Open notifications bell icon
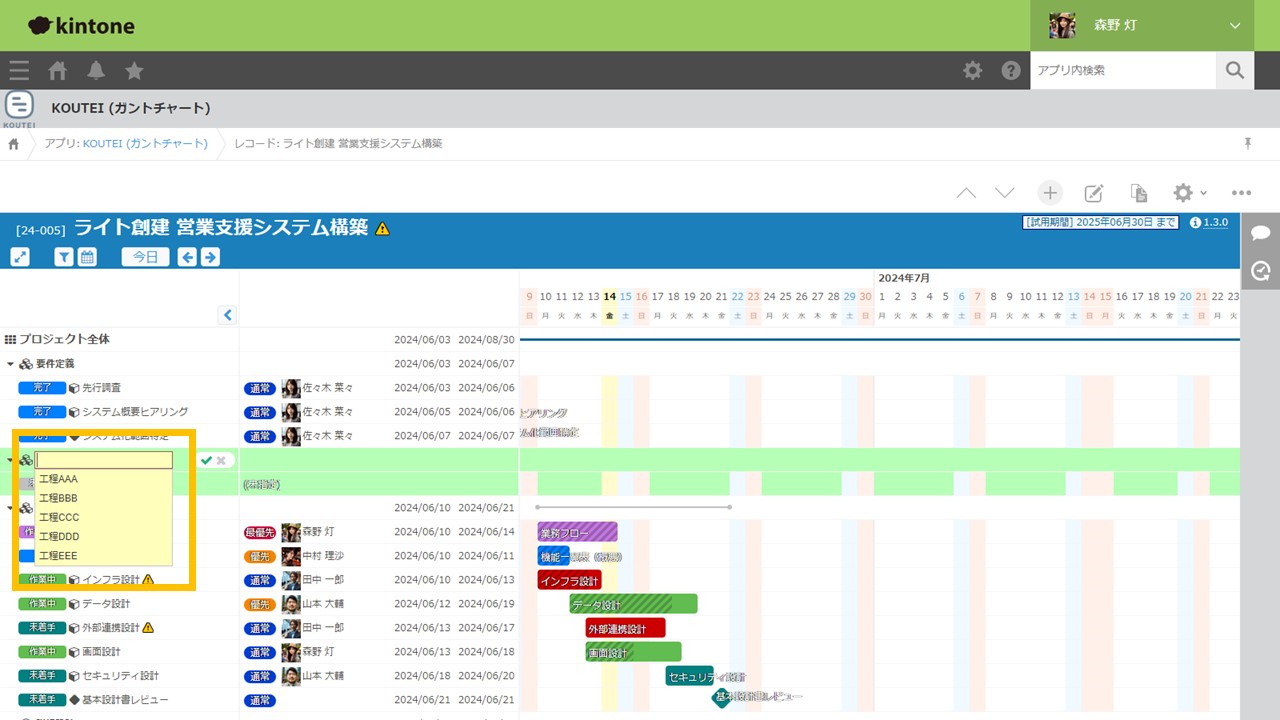The image size is (1280, 720). (96, 70)
